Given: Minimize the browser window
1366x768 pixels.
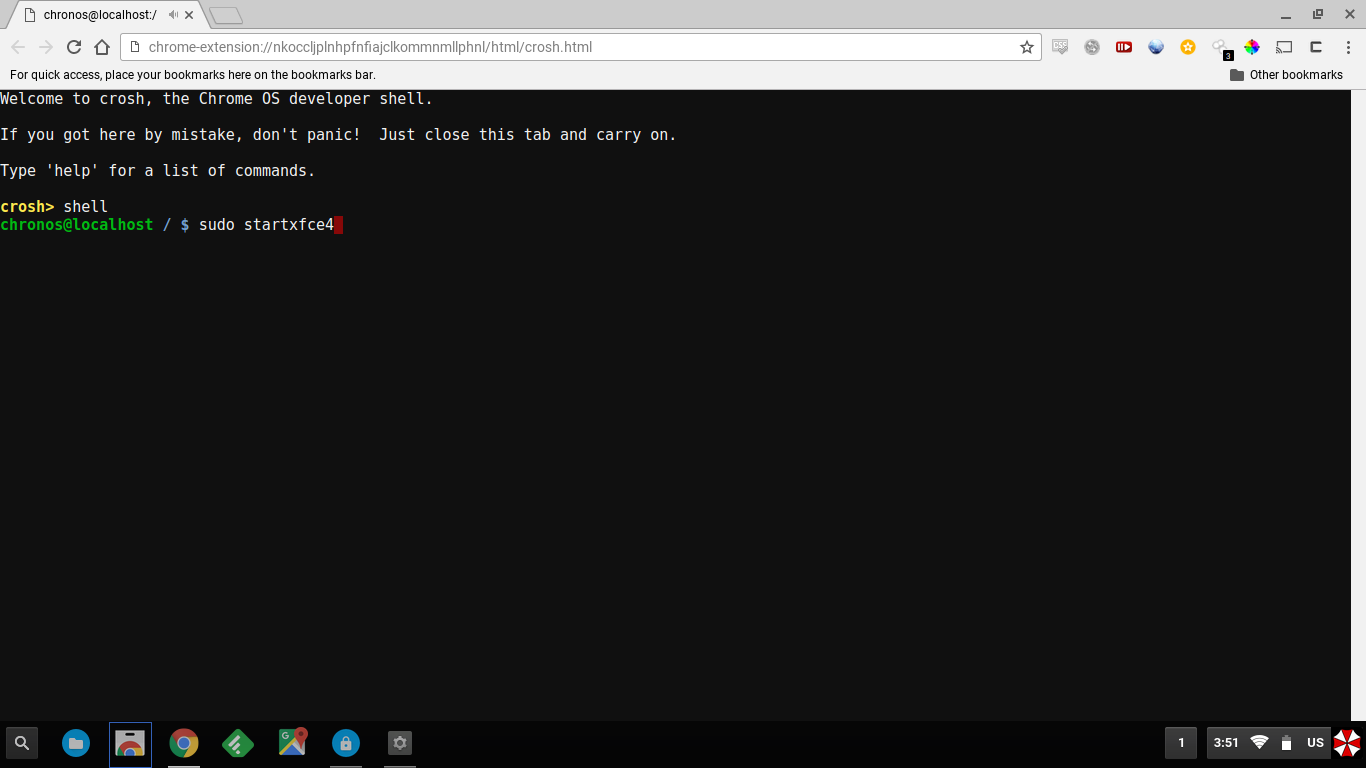Looking at the screenshot, I should point(1286,14).
